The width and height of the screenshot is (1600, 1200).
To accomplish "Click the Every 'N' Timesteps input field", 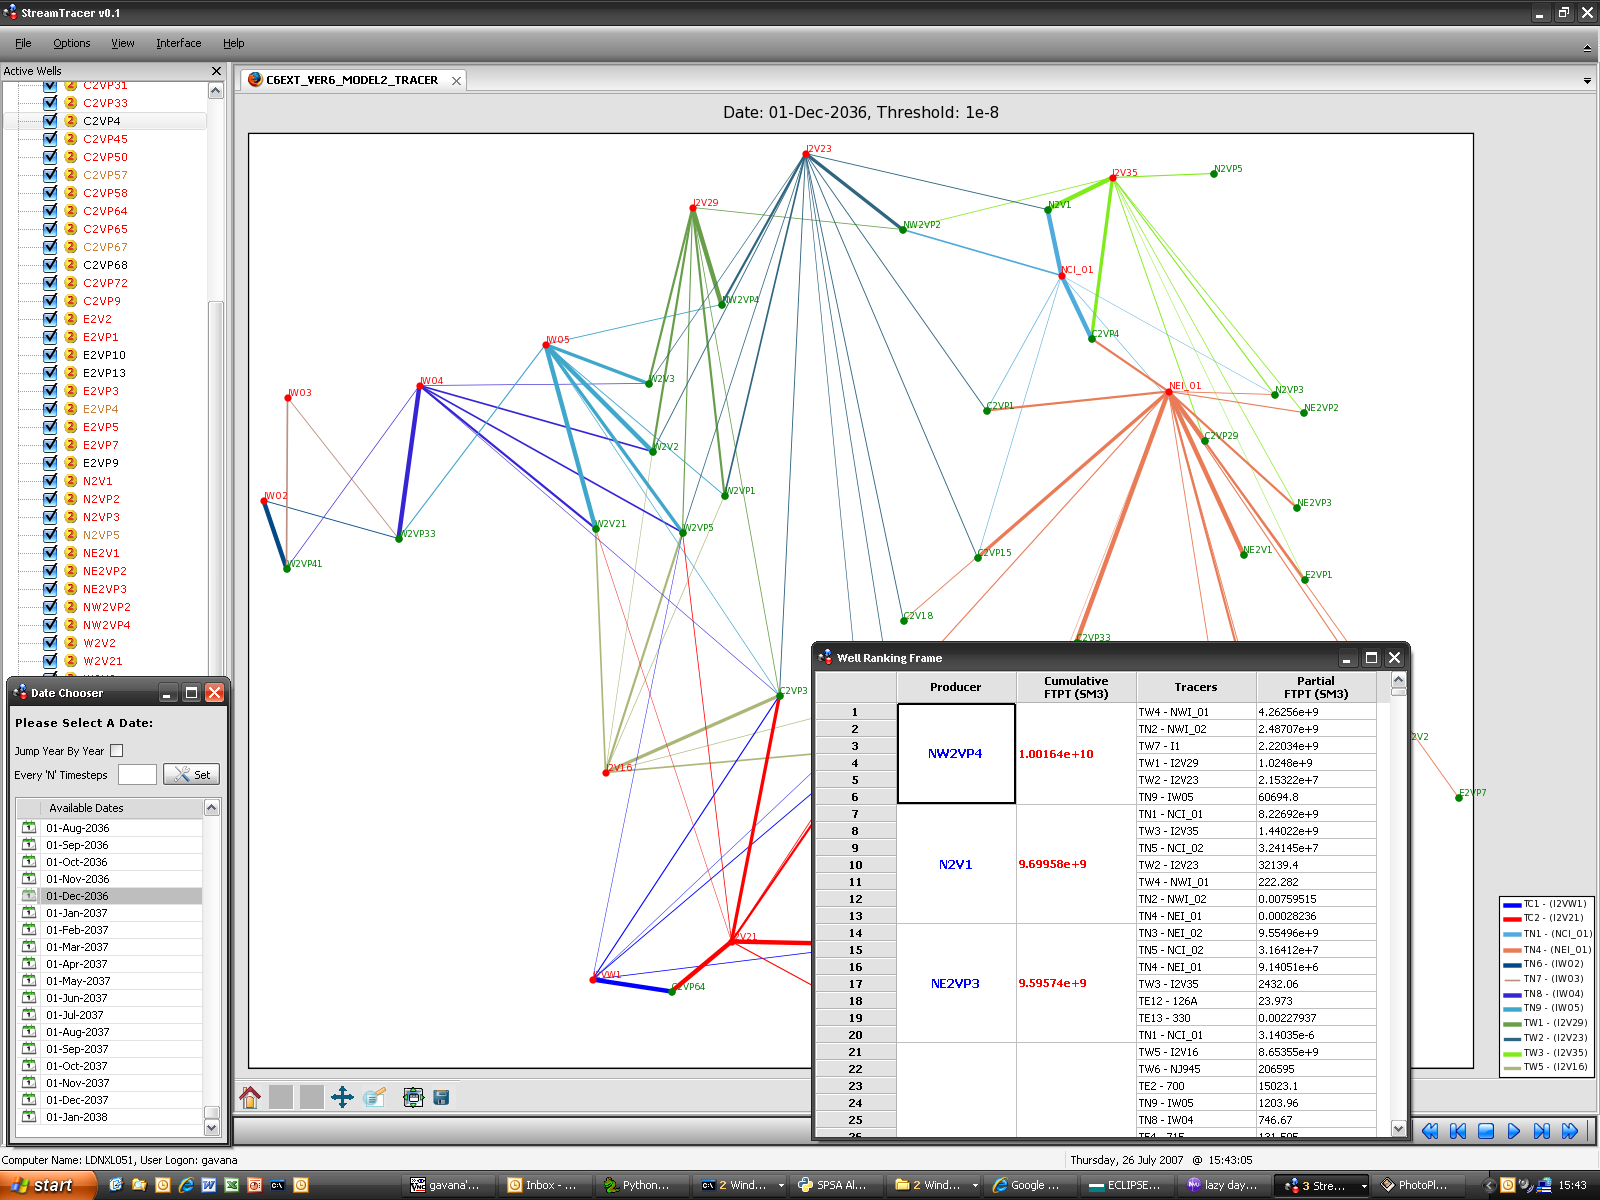I will [x=137, y=775].
